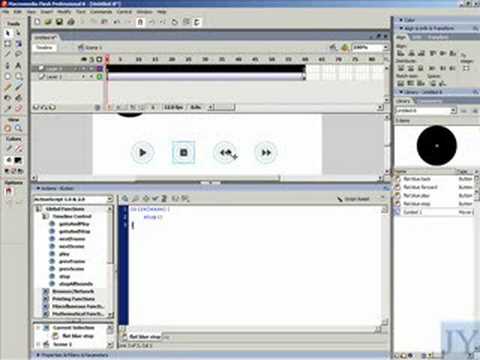Expand the Properties & Filters & Parameters panel
Screen dimensions: 480x360
(38, 355)
